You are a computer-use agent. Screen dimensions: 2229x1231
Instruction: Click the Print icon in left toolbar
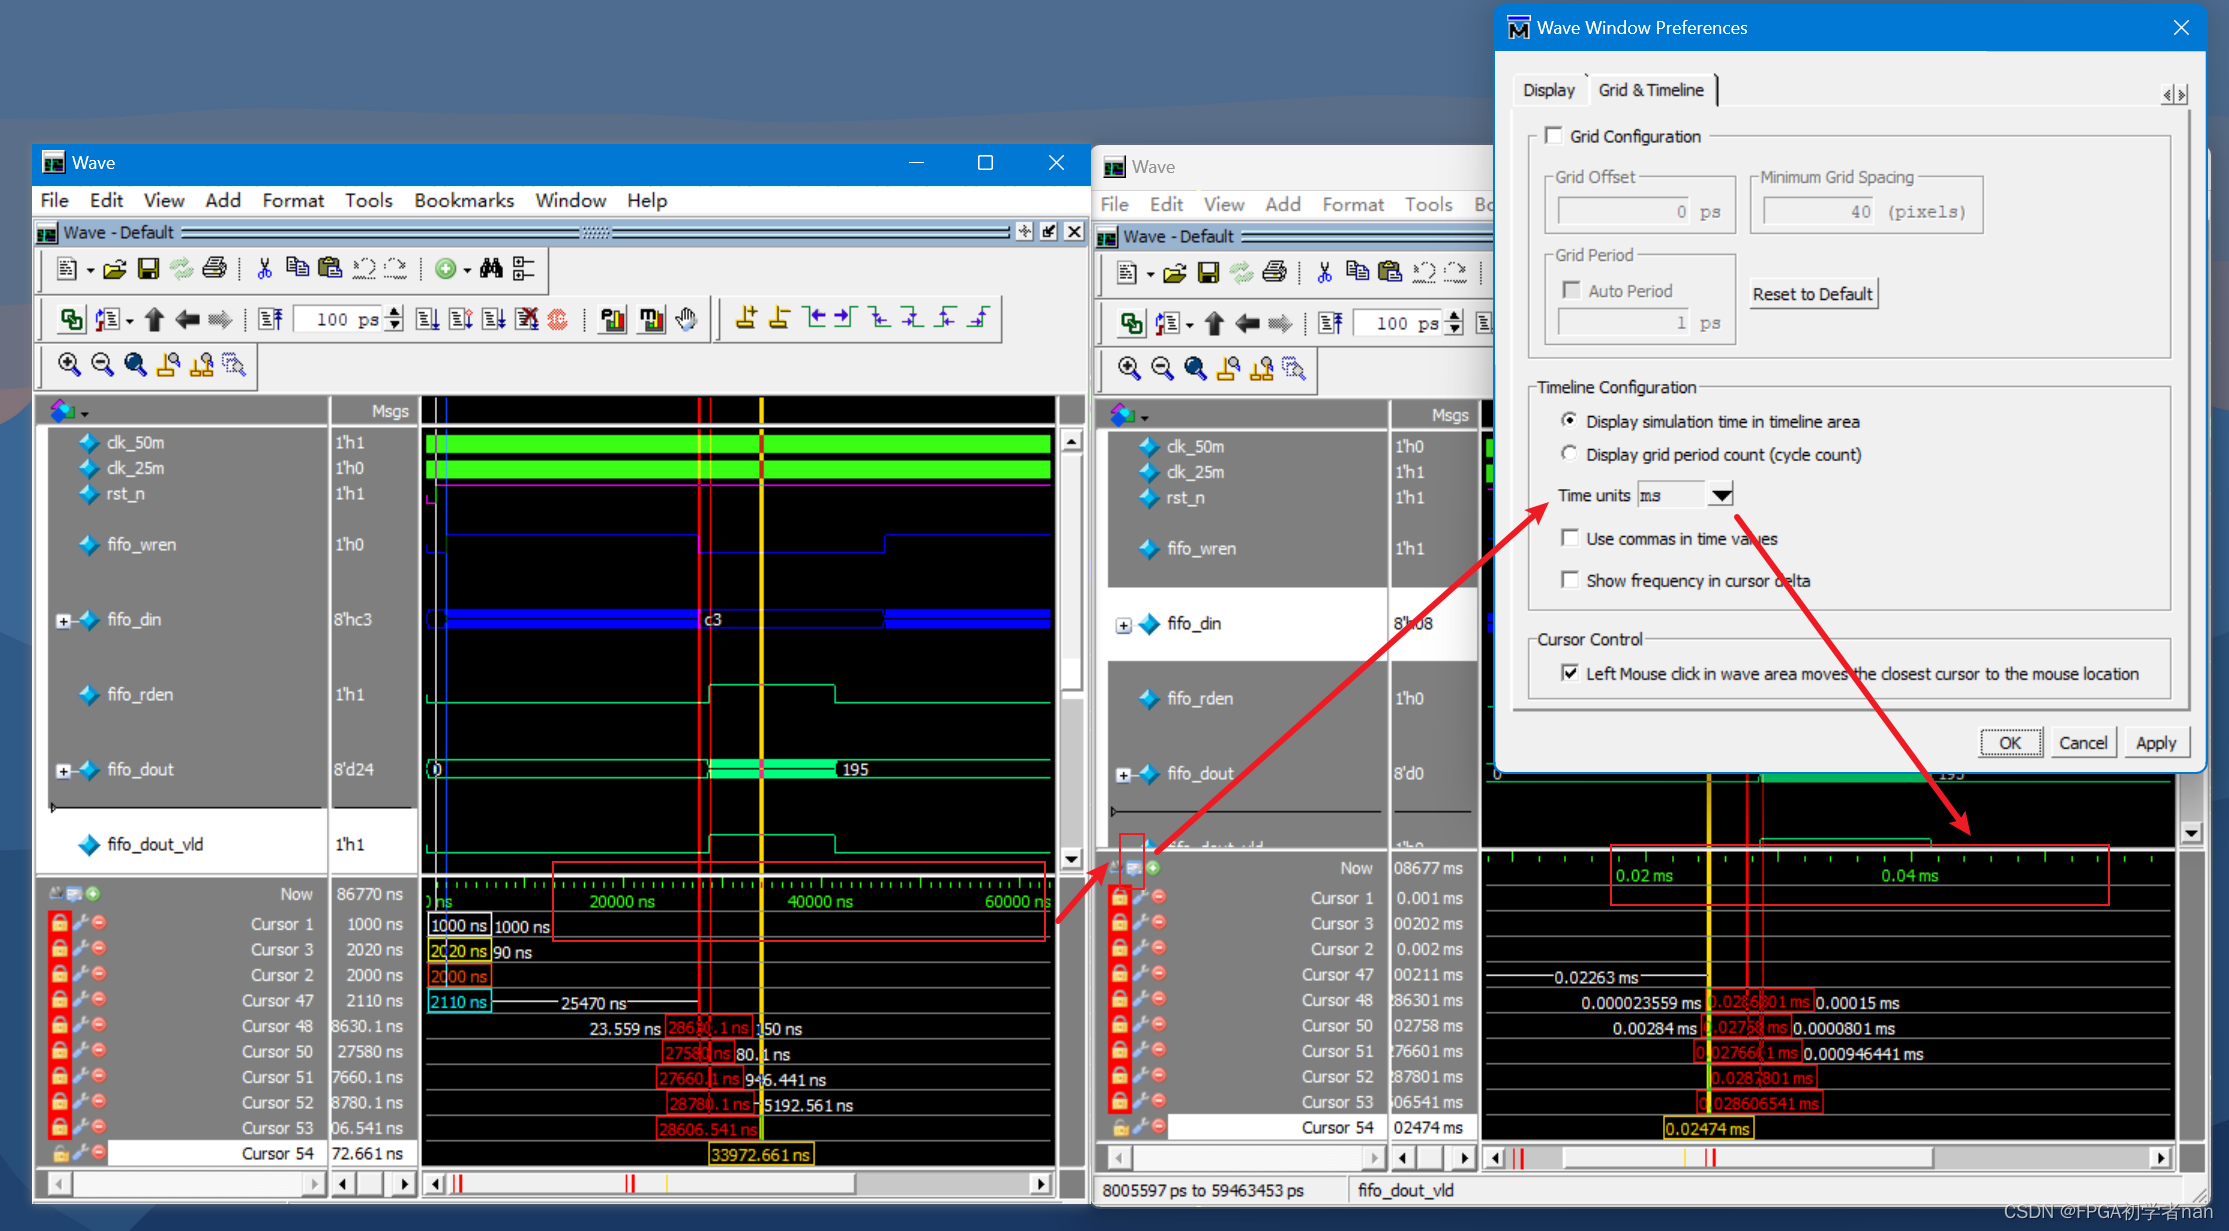click(x=214, y=268)
